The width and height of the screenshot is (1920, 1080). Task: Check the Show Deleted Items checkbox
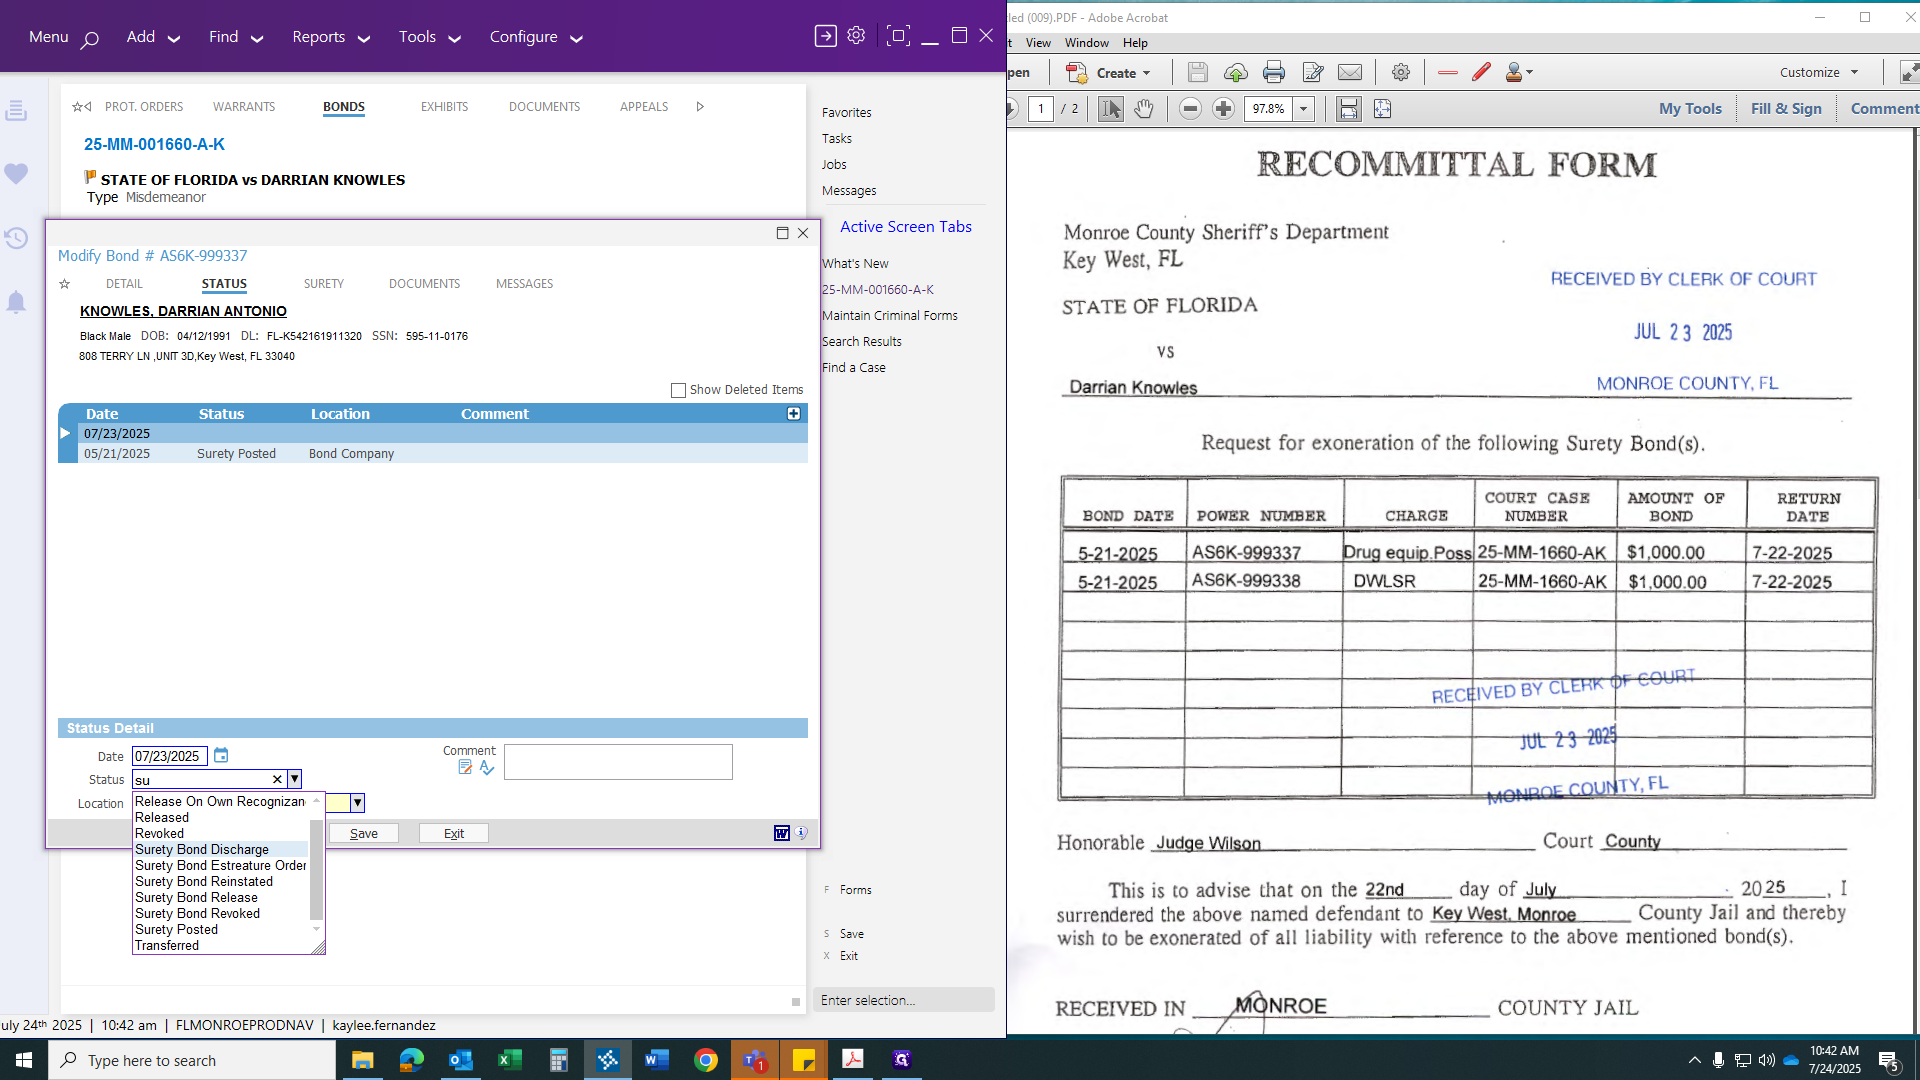click(678, 390)
